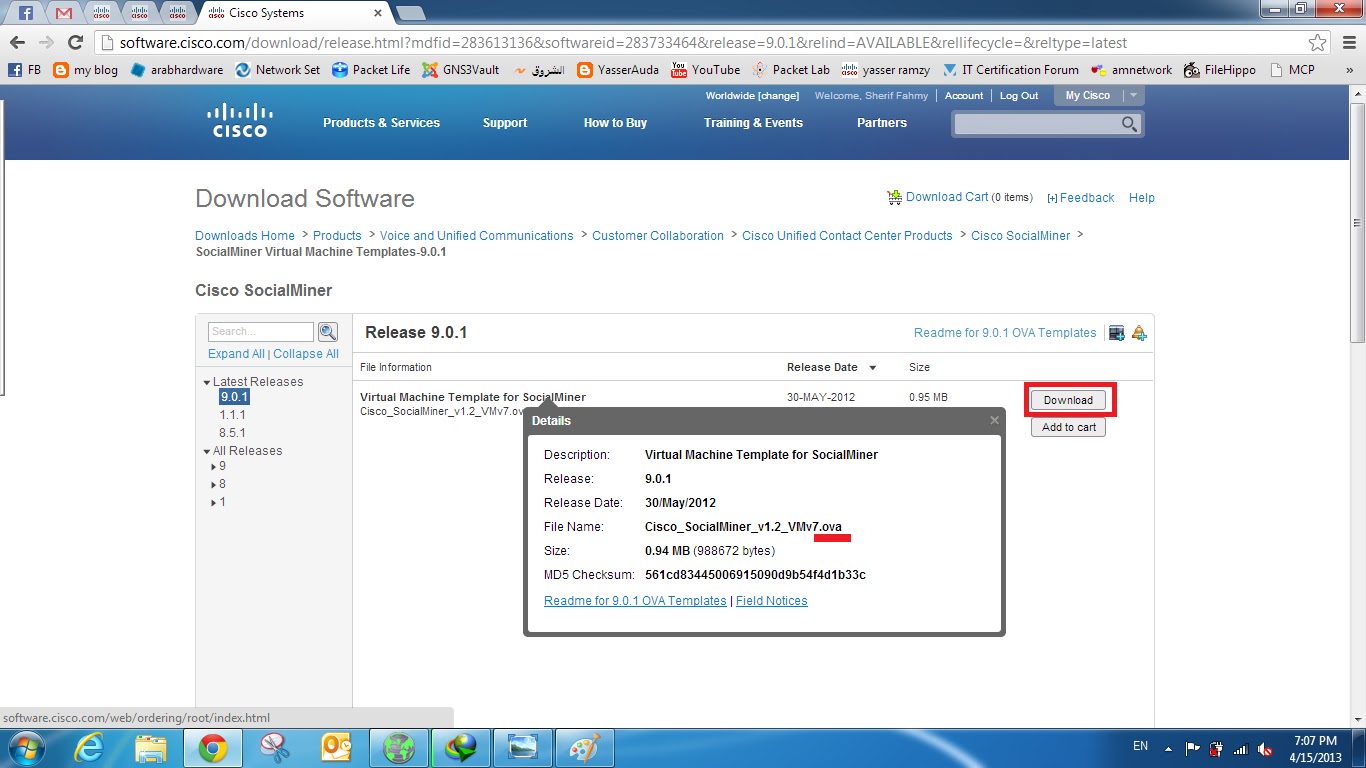Show hidden tray icons with the arrow
The image size is (1366, 768).
click(x=1167, y=748)
